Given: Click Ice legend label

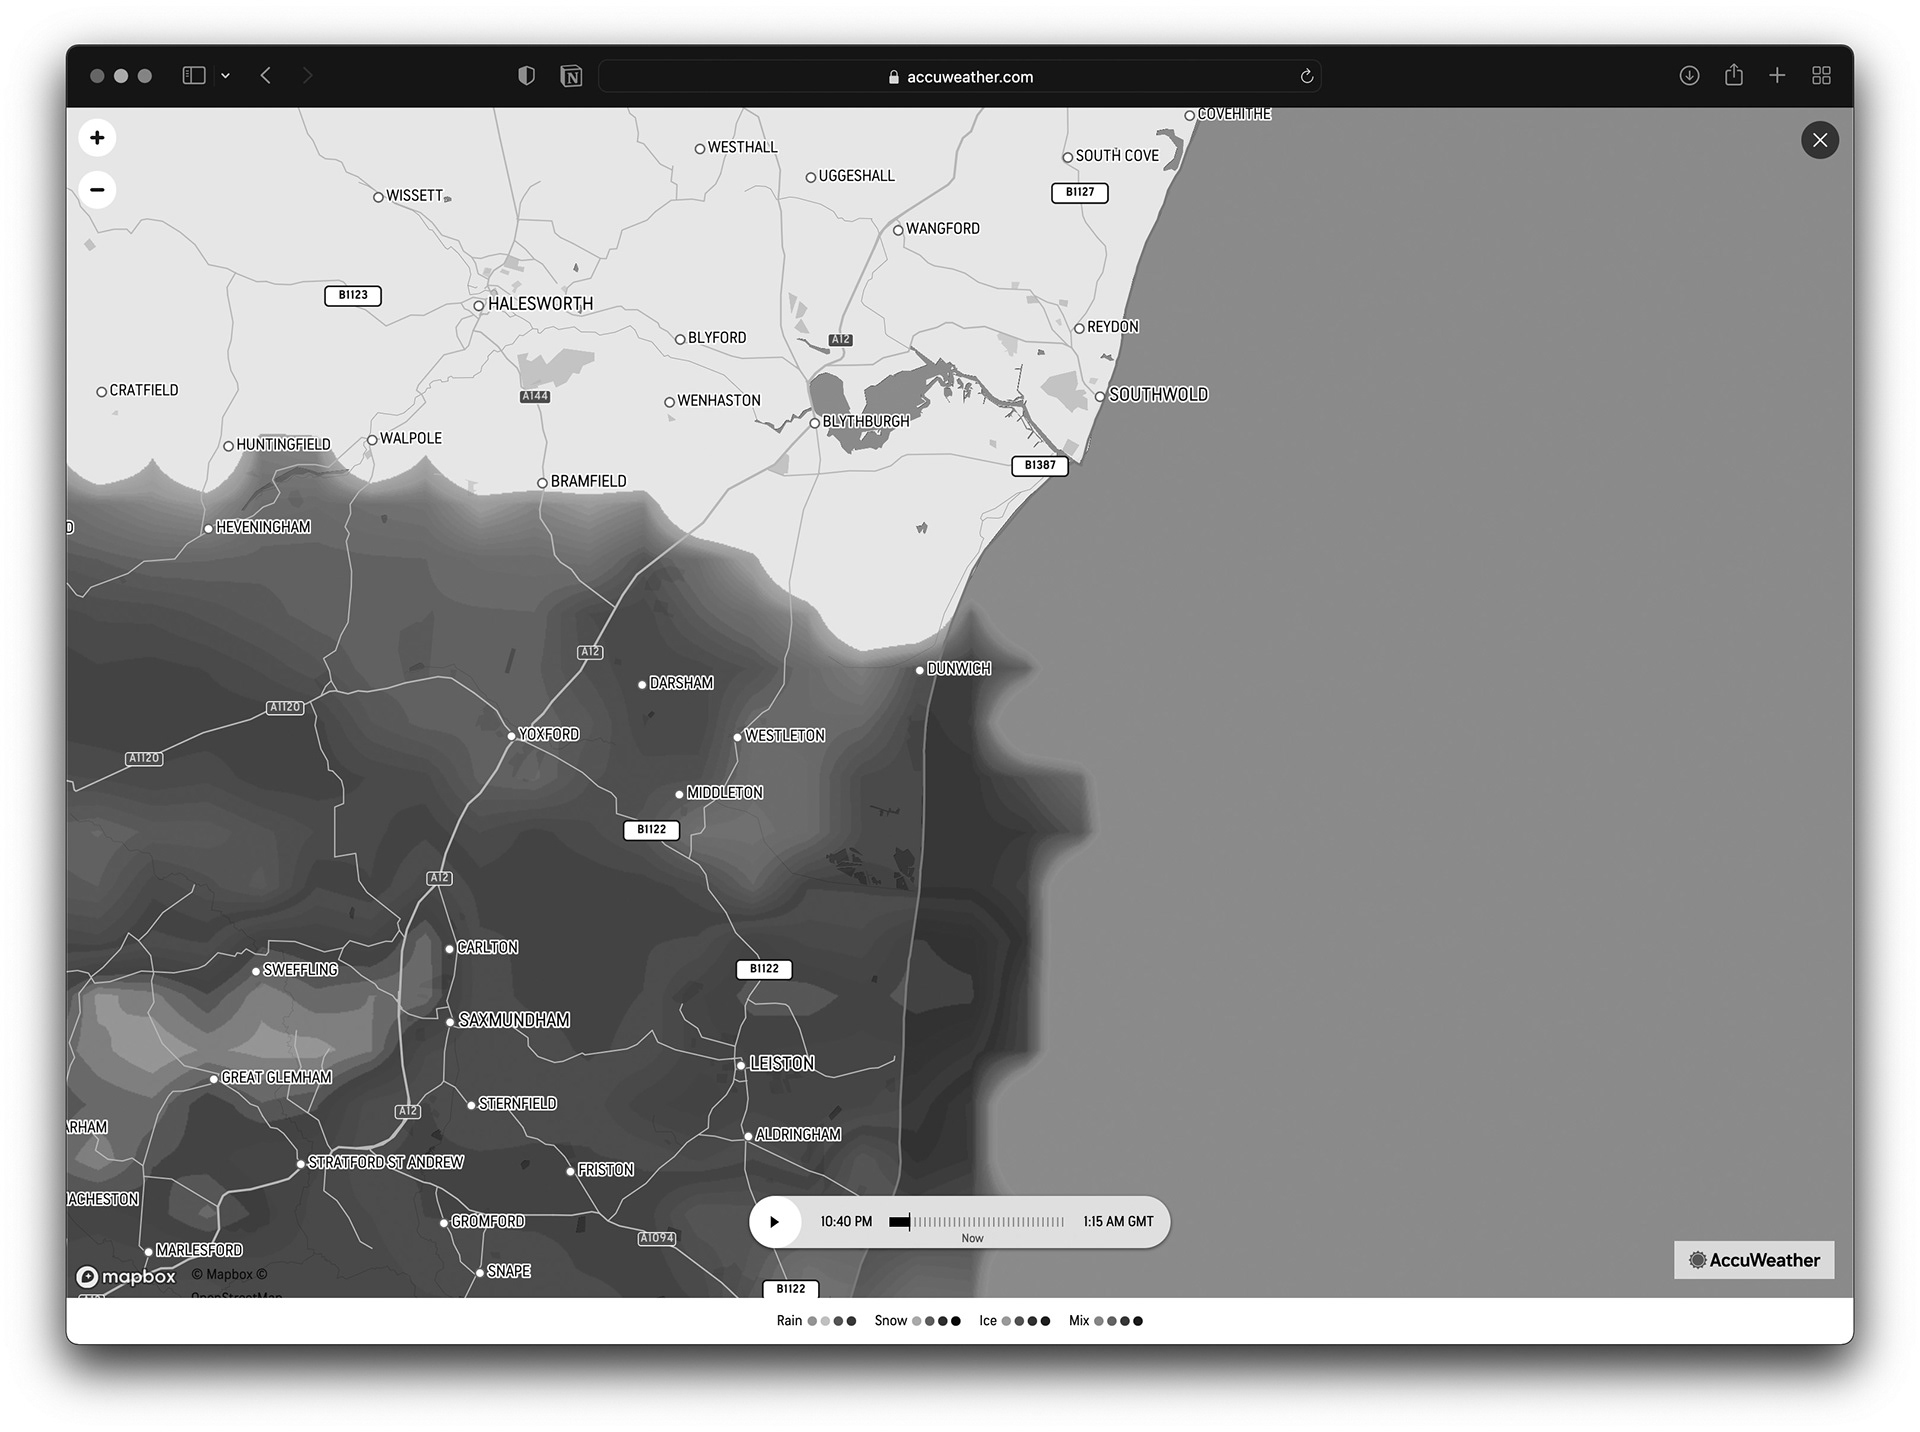Looking at the screenshot, I should (988, 1321).
